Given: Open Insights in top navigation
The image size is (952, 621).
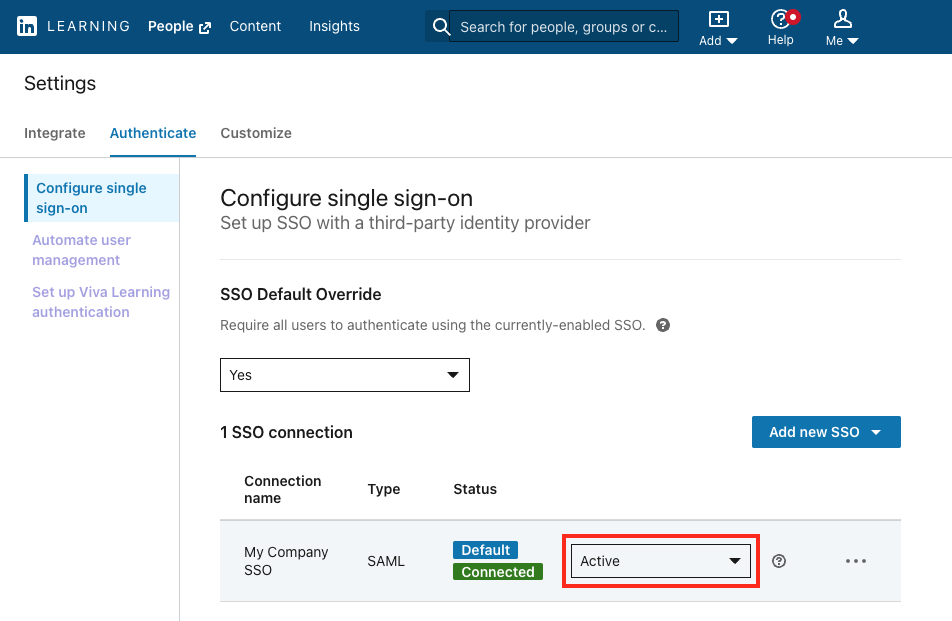Looking at the screenshot, I should tap(334, 26).
